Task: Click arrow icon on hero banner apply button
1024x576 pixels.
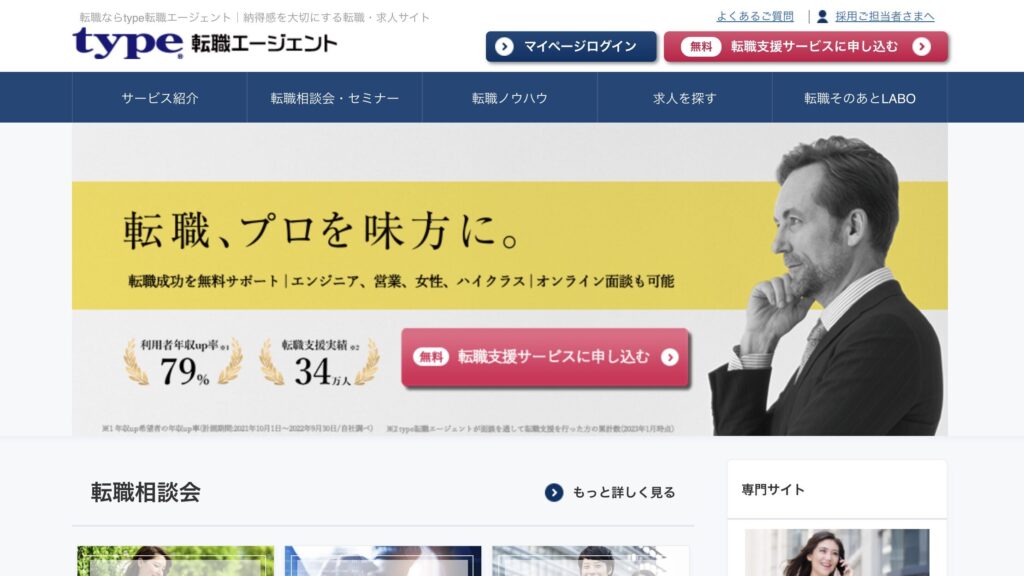Action: pos(669,357)
